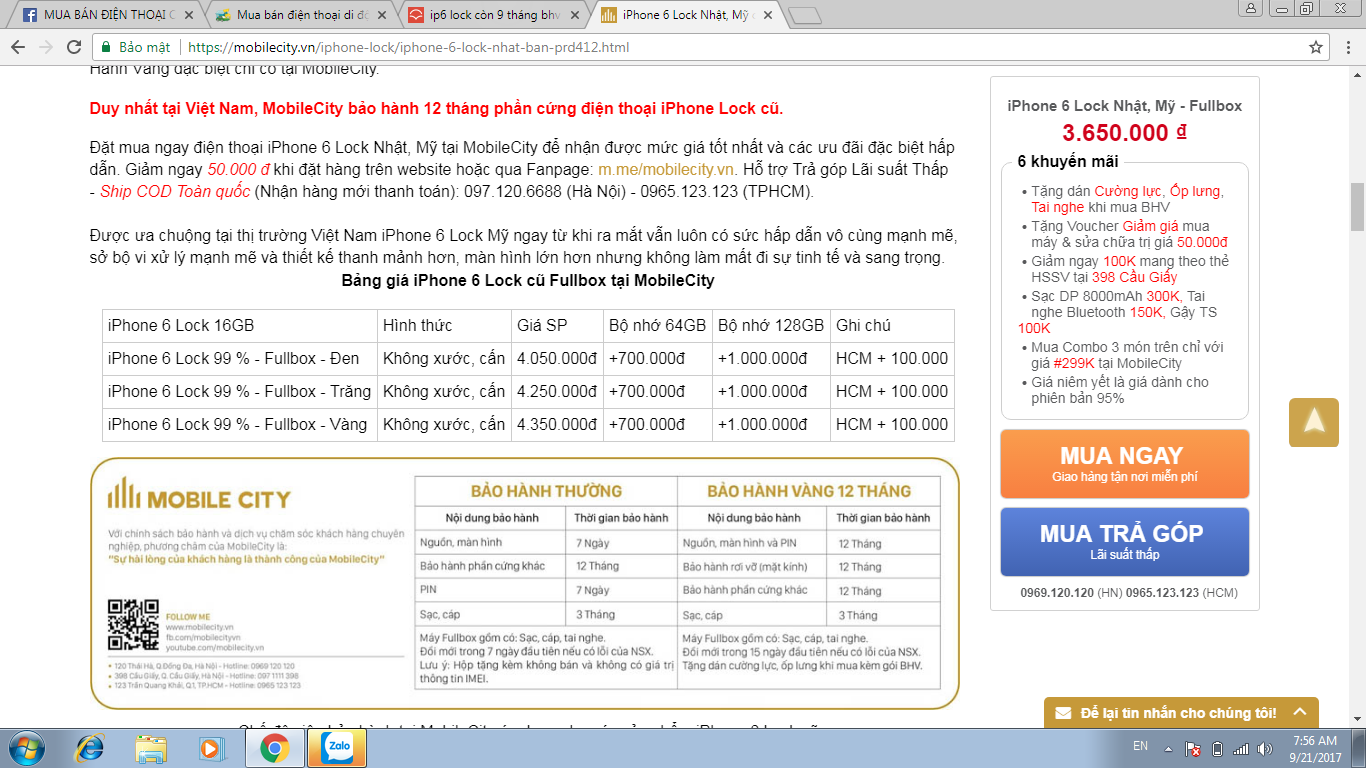
Task: Show hidden system tray icons
Action: click(1169, 748)
